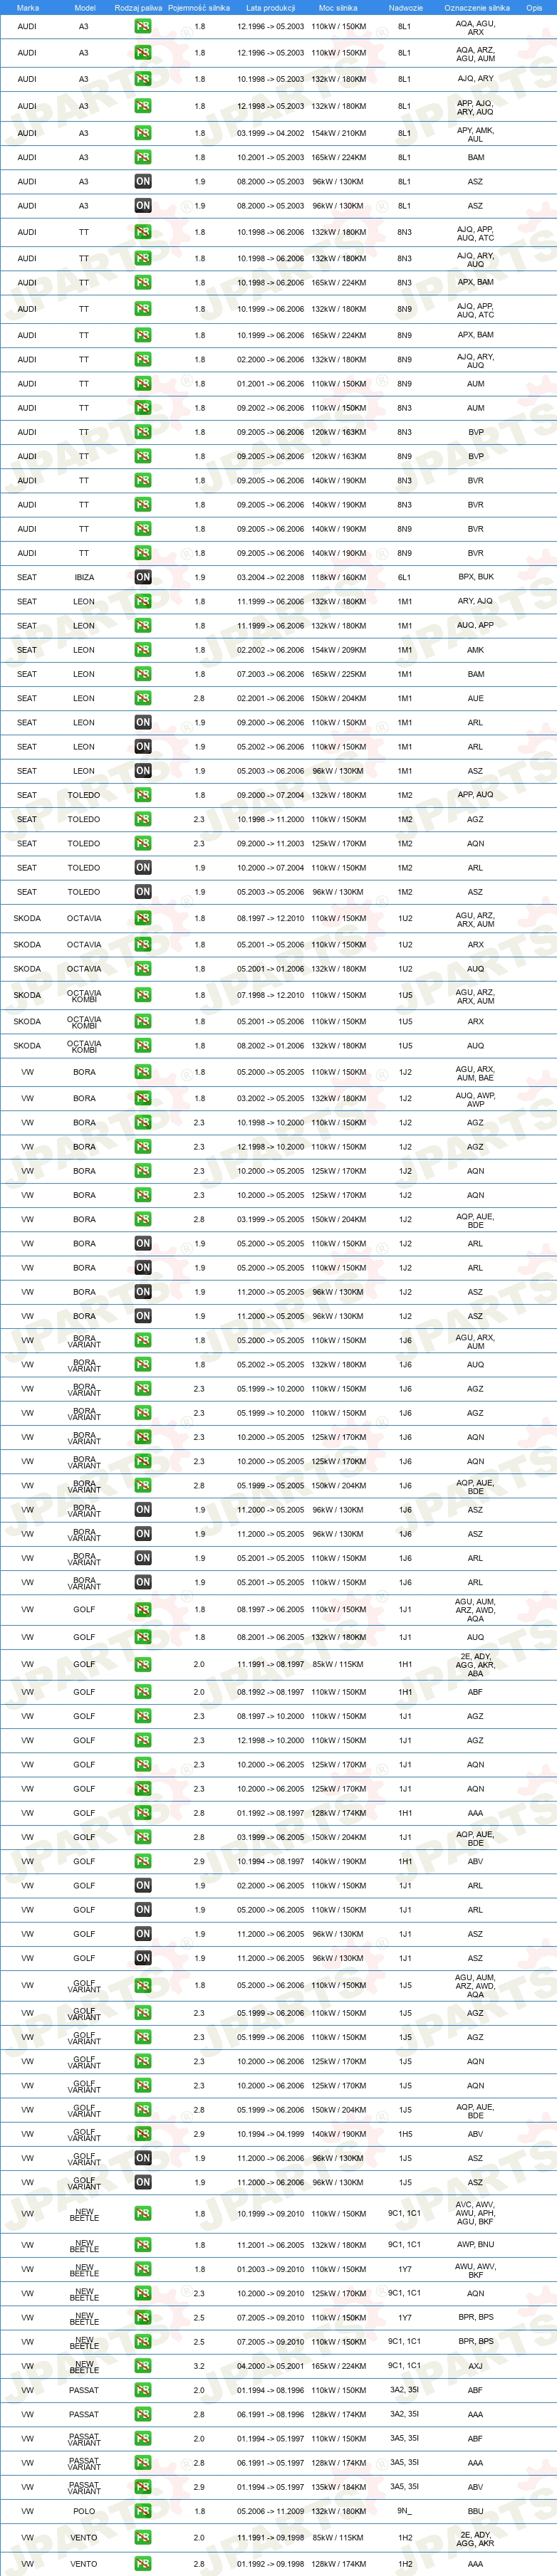Click the petrol icon for New Beetle AWP, BNU

(x=143, y=2245)
